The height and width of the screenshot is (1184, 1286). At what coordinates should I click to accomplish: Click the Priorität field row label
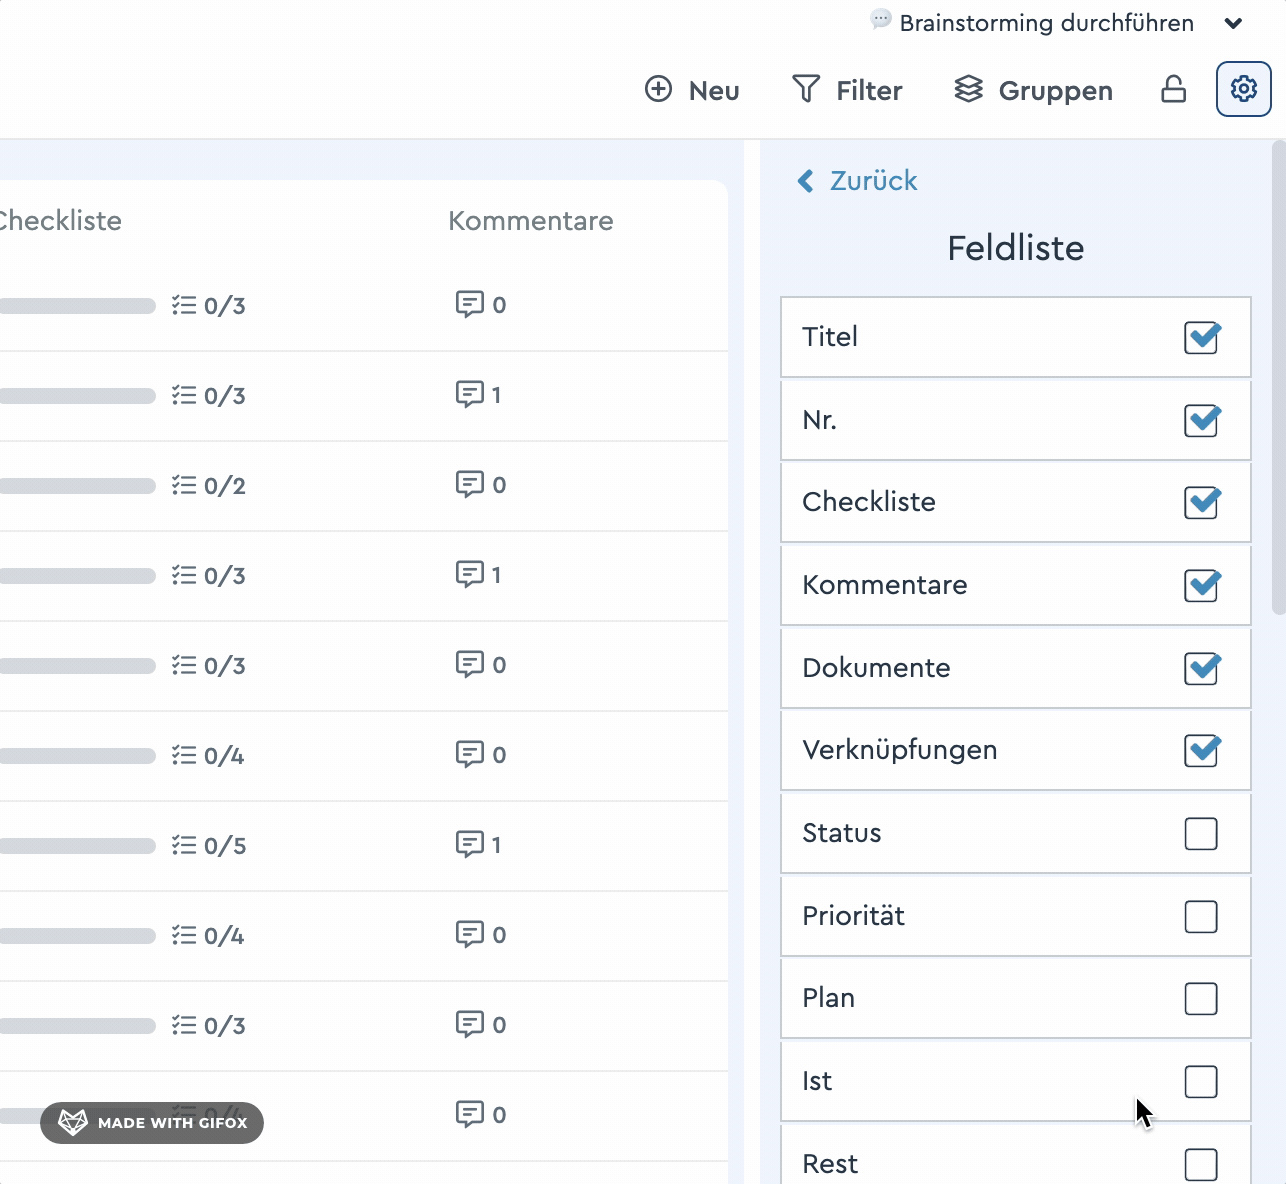point(854,916)
